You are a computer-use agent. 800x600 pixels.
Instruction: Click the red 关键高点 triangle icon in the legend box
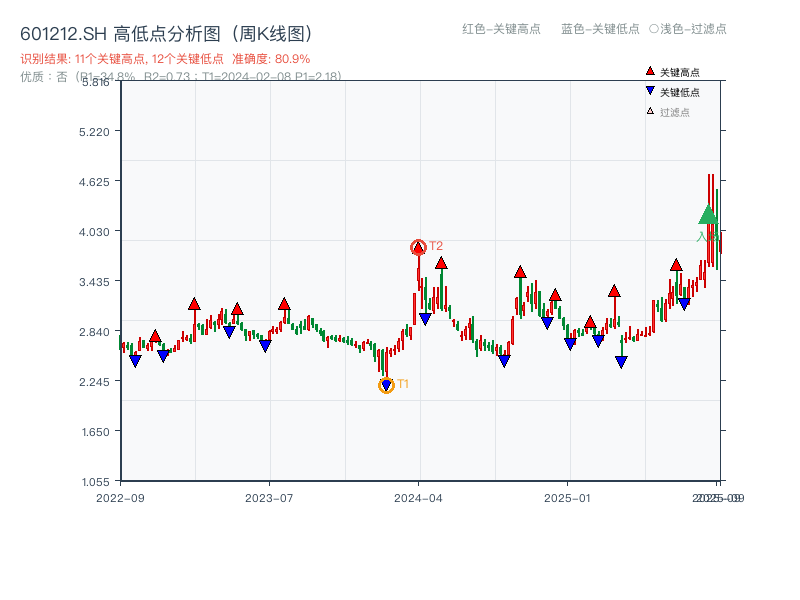coord(648,71)
